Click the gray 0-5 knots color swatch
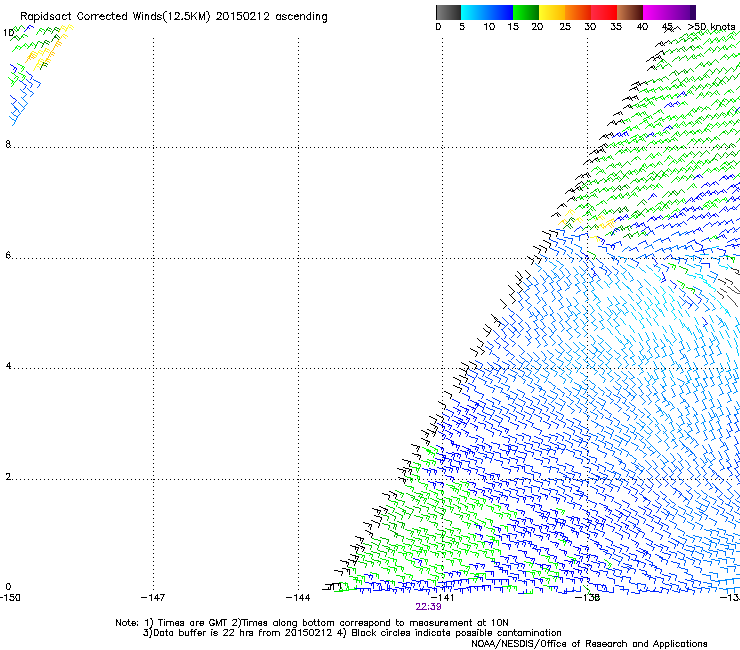Viewport: 740px width, 650px height. (448, 12)
